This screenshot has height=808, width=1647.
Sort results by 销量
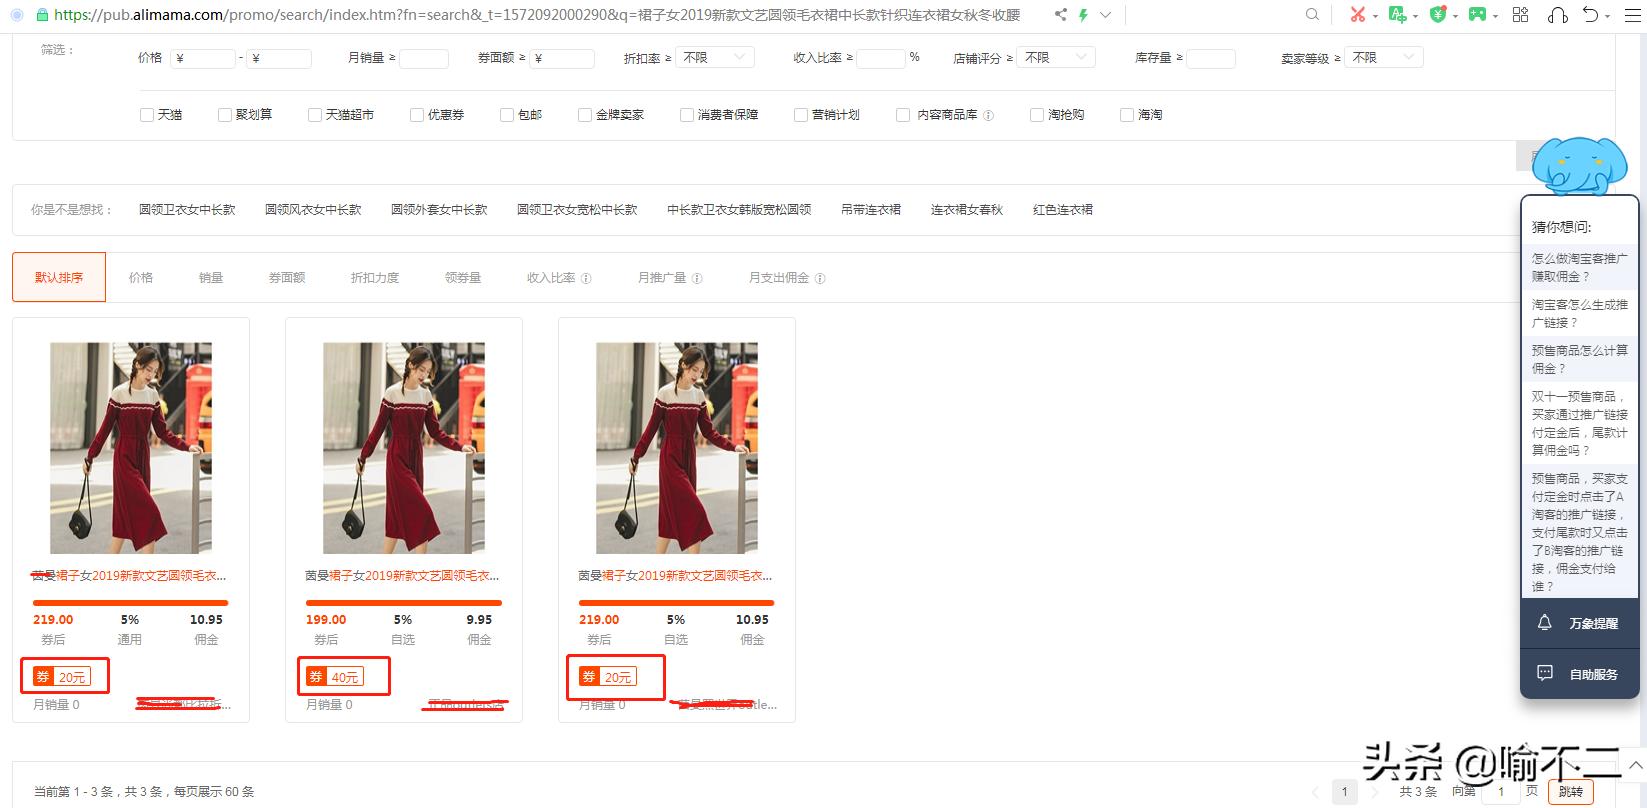tap(211, 278)
